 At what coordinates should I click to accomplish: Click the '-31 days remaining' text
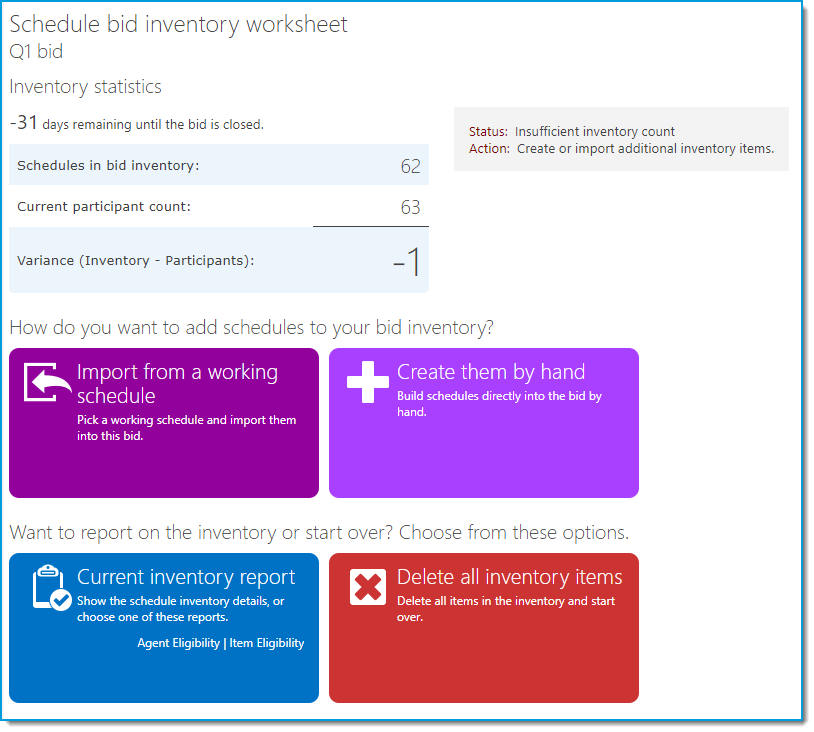click(x=137, y=124)
